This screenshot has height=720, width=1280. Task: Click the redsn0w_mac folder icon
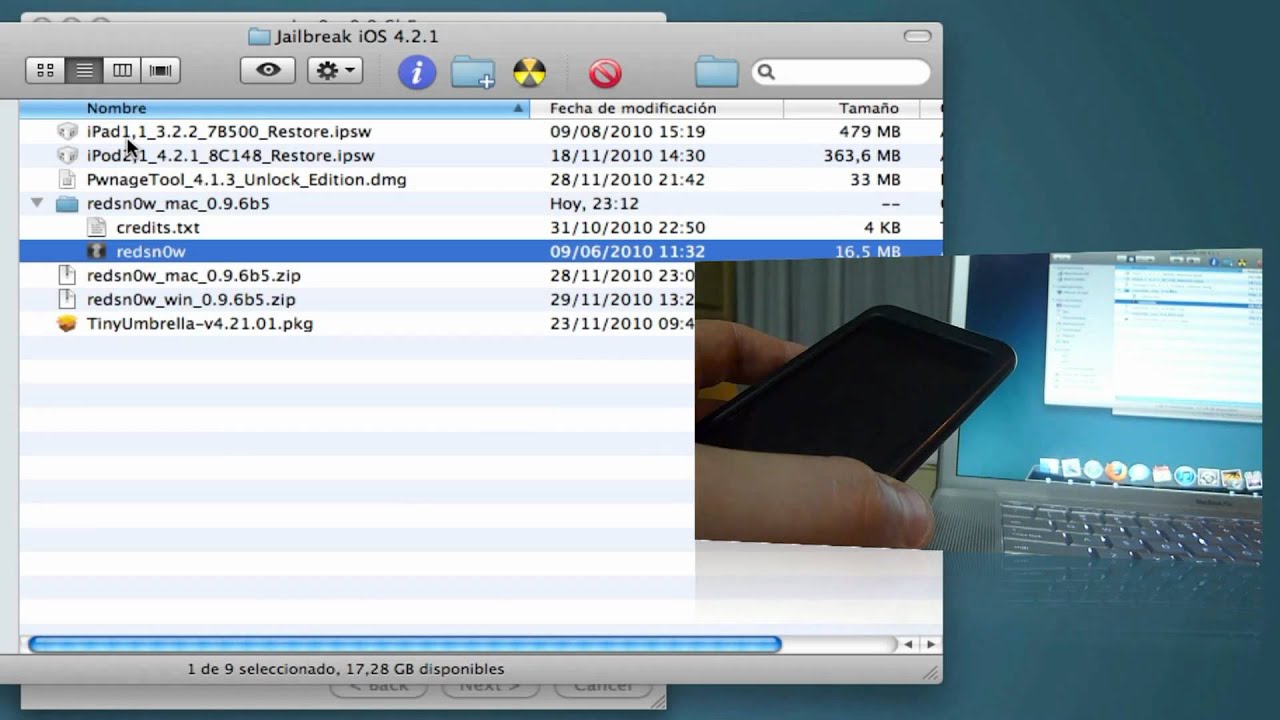(x=67, y=203)
